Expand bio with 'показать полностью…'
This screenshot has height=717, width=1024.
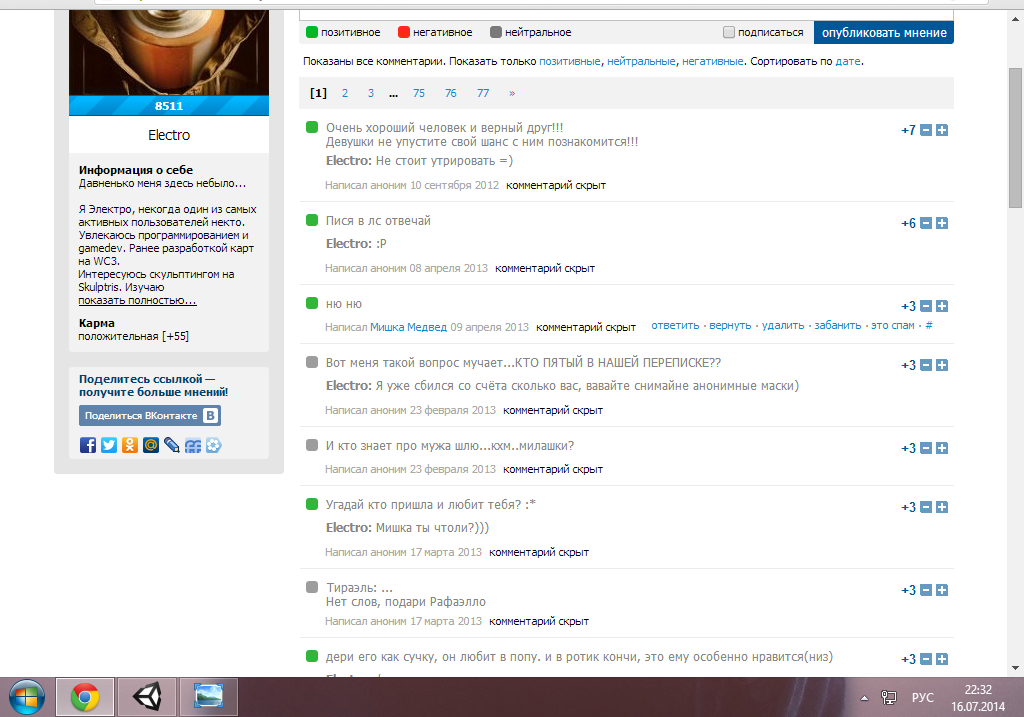(137, 300)
